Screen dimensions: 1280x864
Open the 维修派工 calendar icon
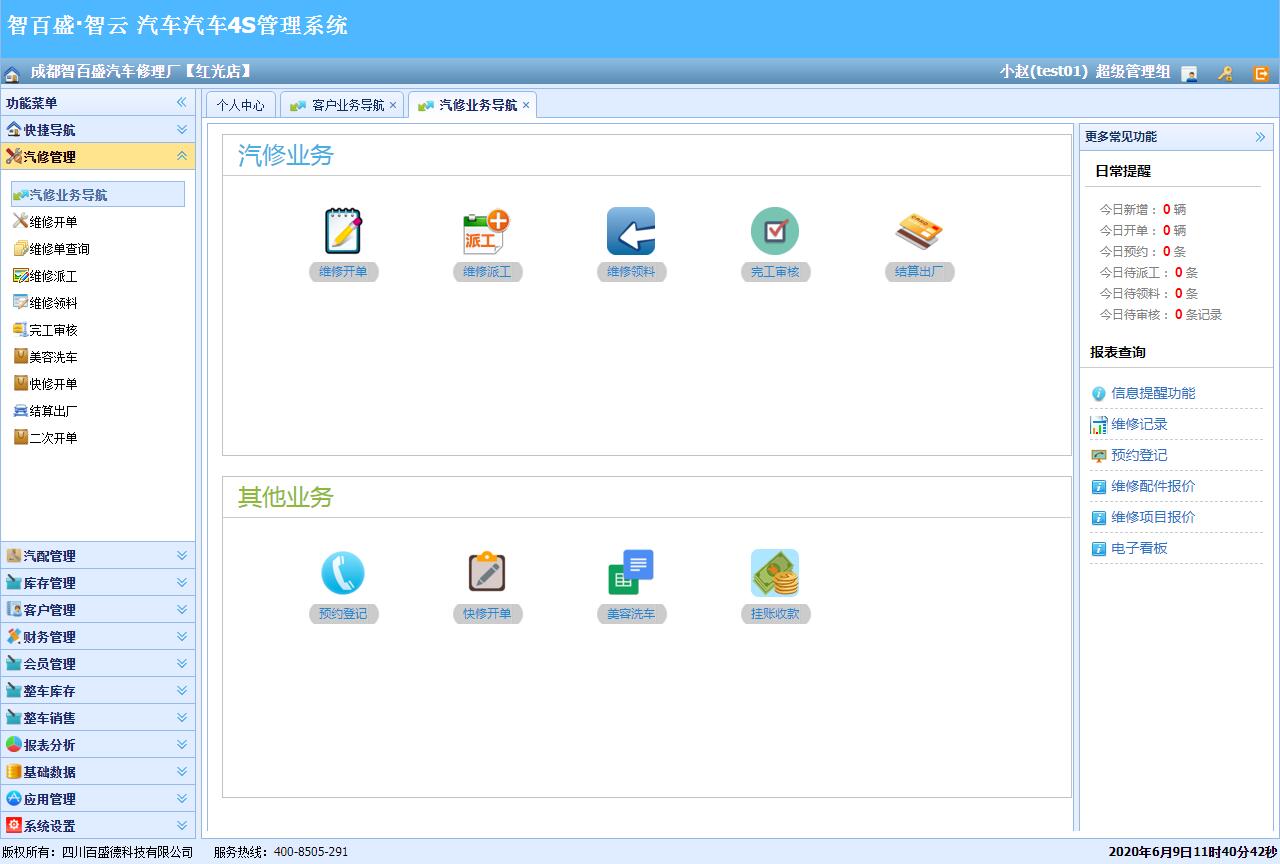pos(487,231)
